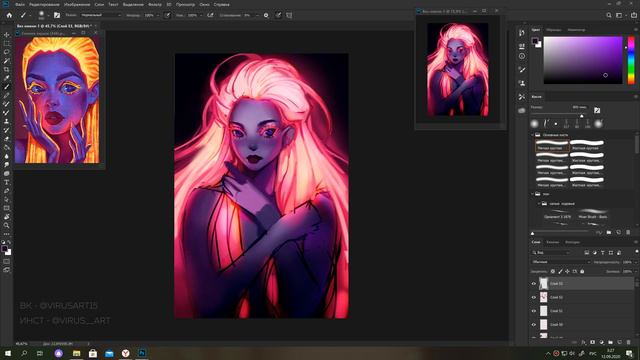This screenshot has height=360, width=640.
Task: Select the Crop tool
Action: pyautogui.click(x=7, y=69)
